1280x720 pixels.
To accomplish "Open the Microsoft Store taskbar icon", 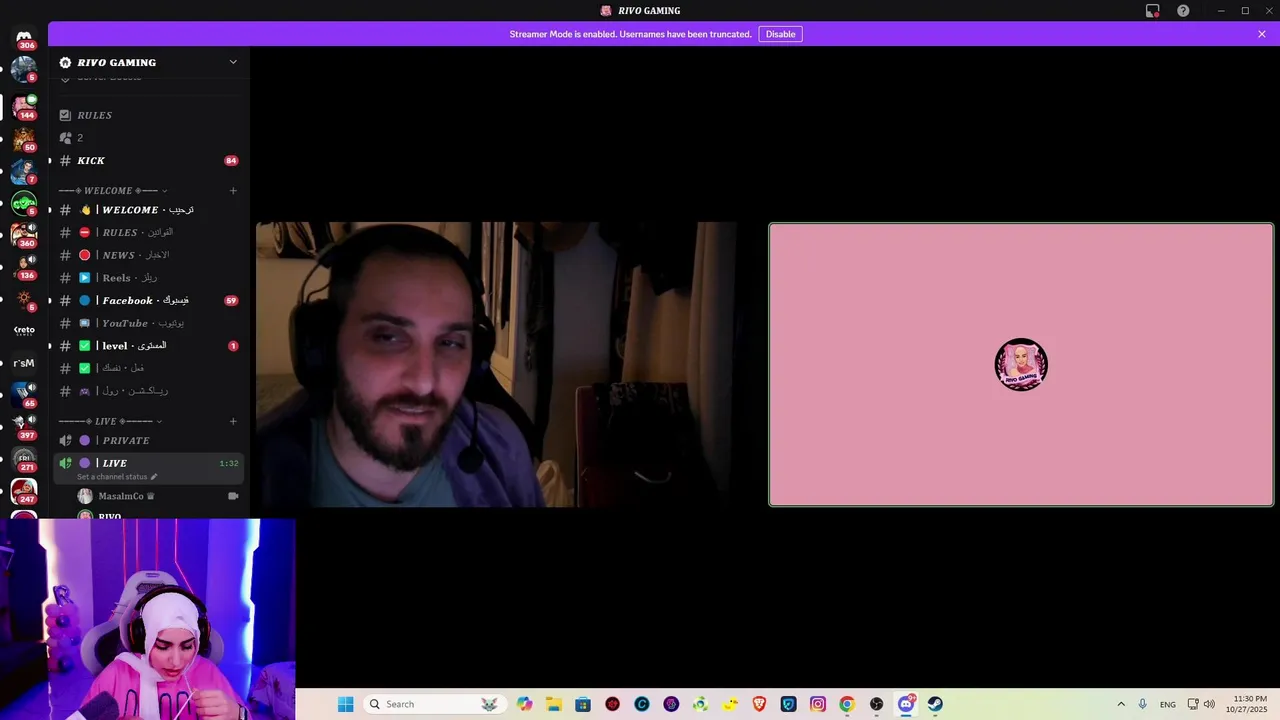I will pyautogui.click(x=583, y=704).
